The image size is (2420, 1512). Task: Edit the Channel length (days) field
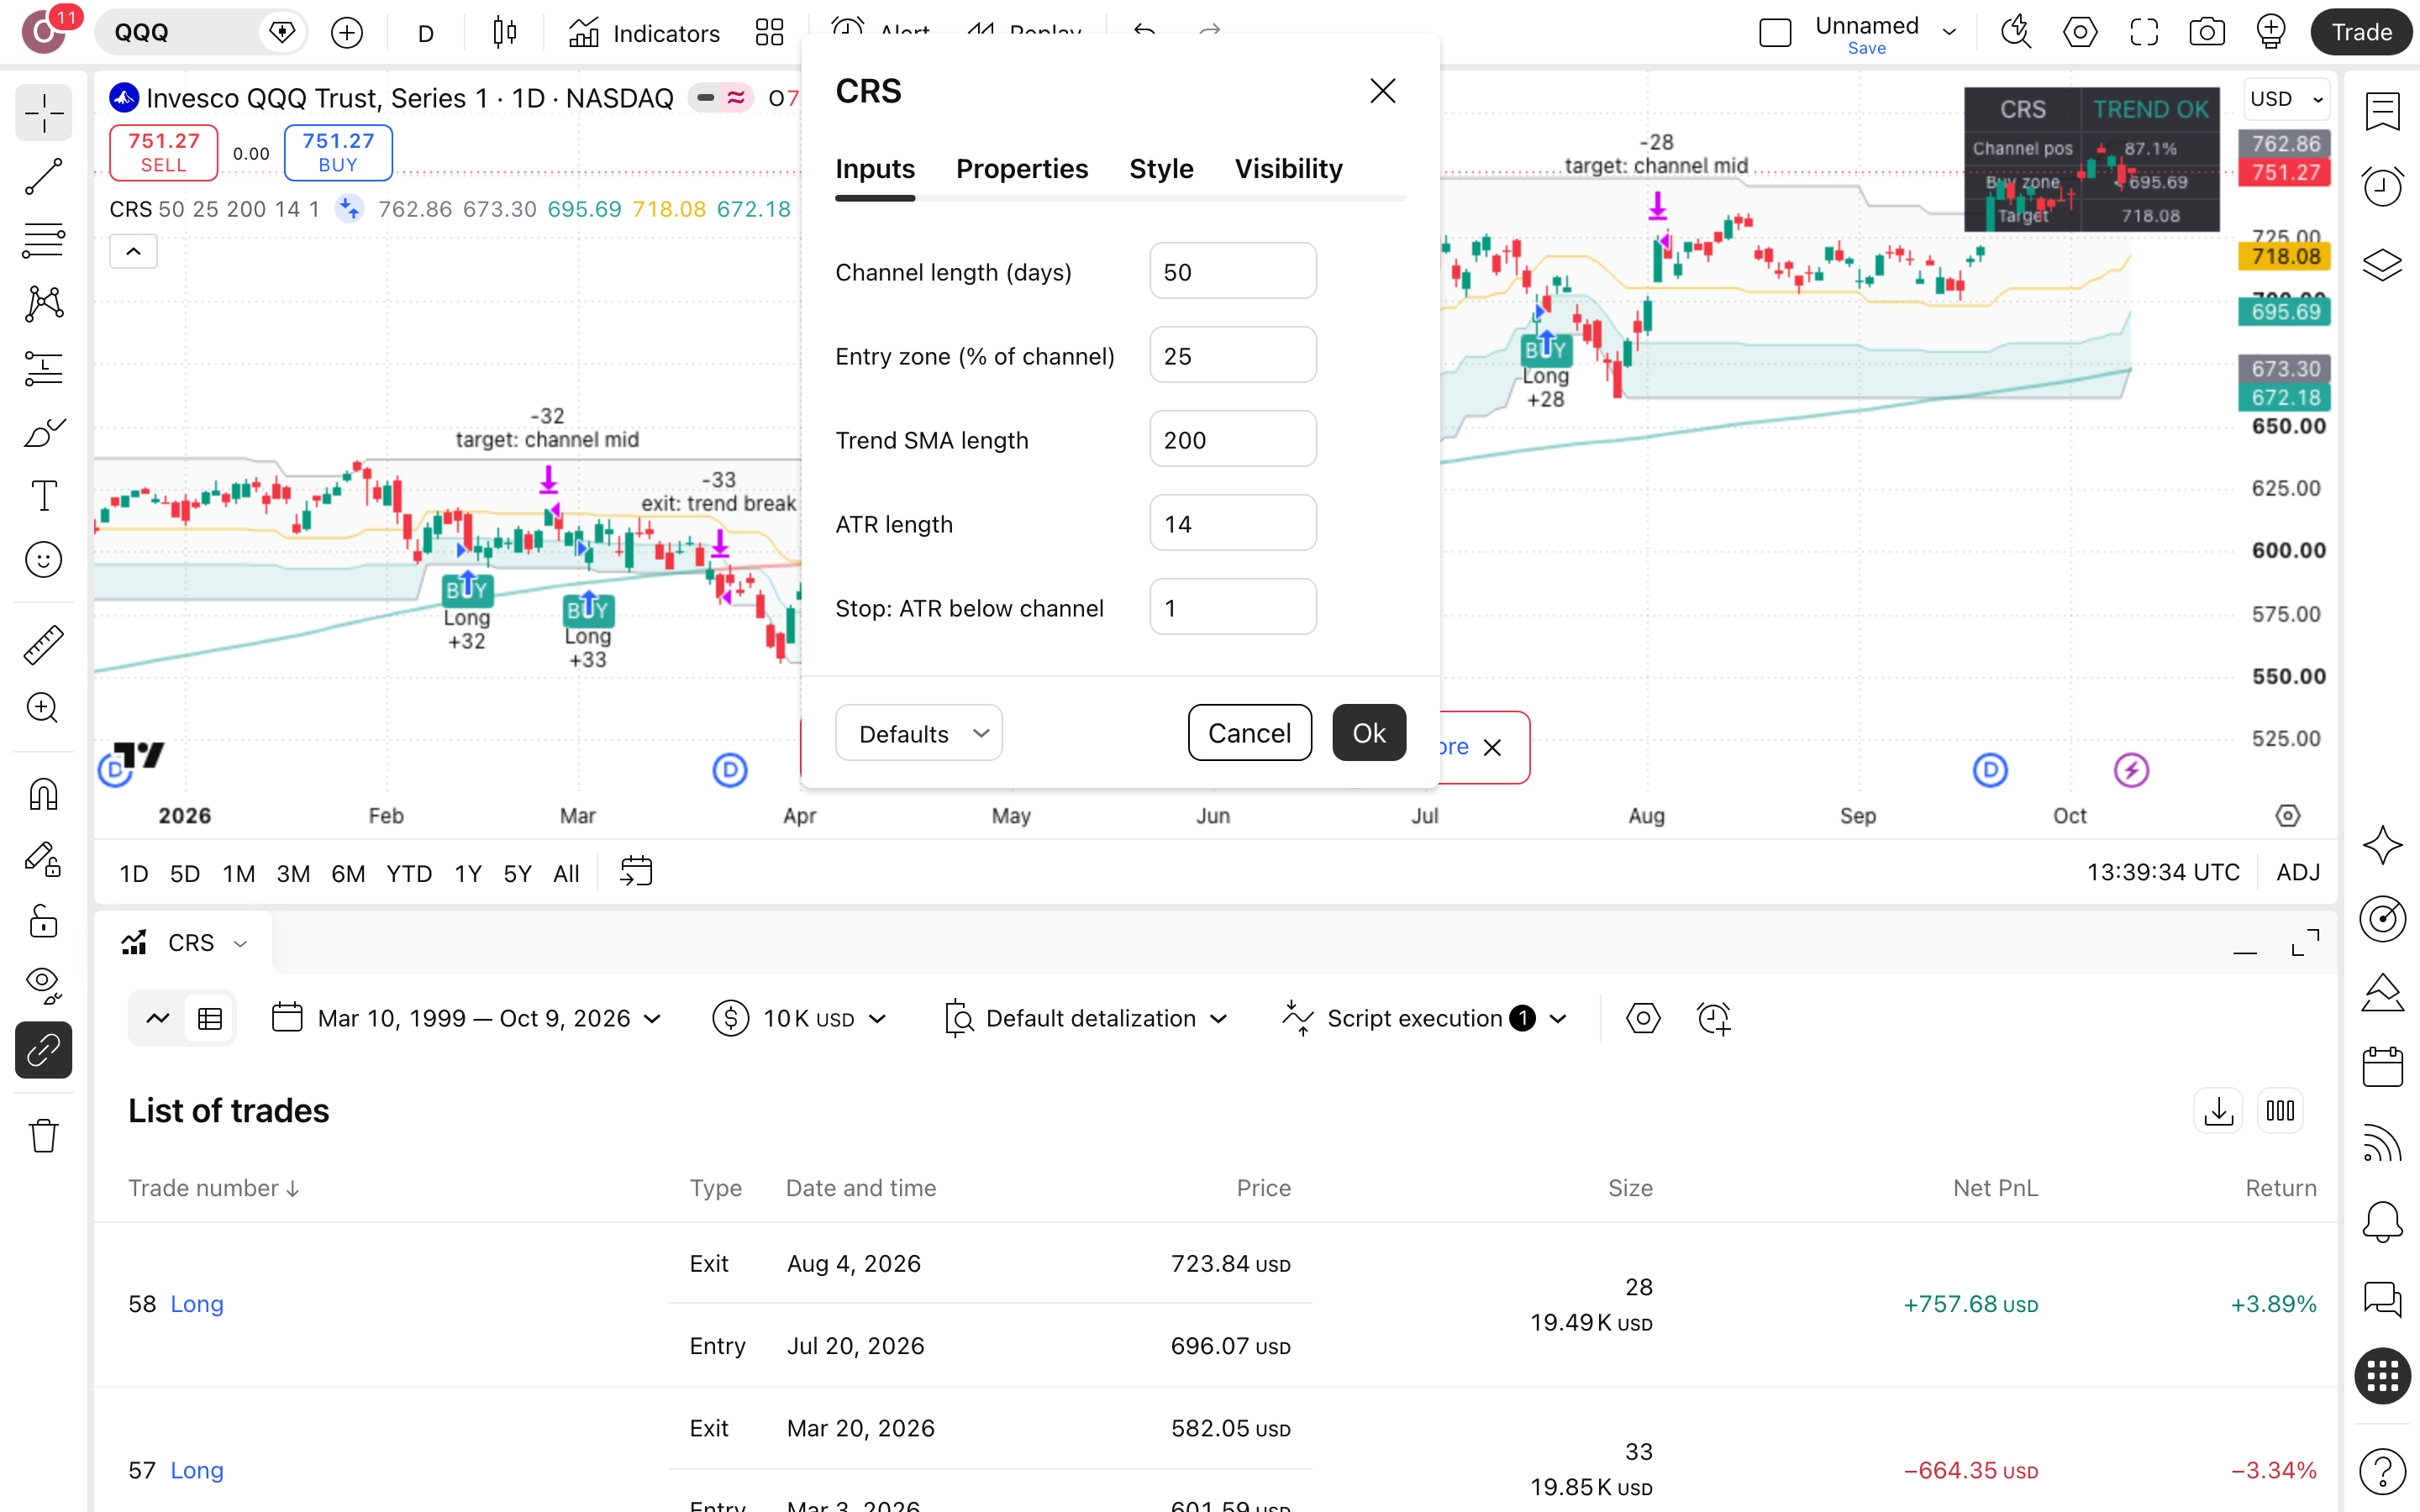tap(1232, 271)
